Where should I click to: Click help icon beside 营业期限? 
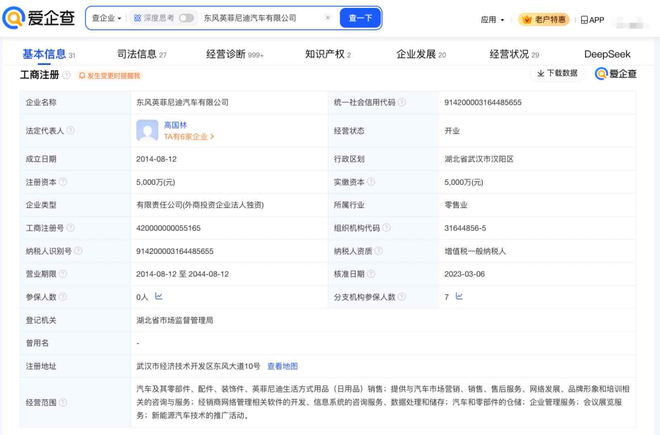pyautogui.click(x=63, y=274)
